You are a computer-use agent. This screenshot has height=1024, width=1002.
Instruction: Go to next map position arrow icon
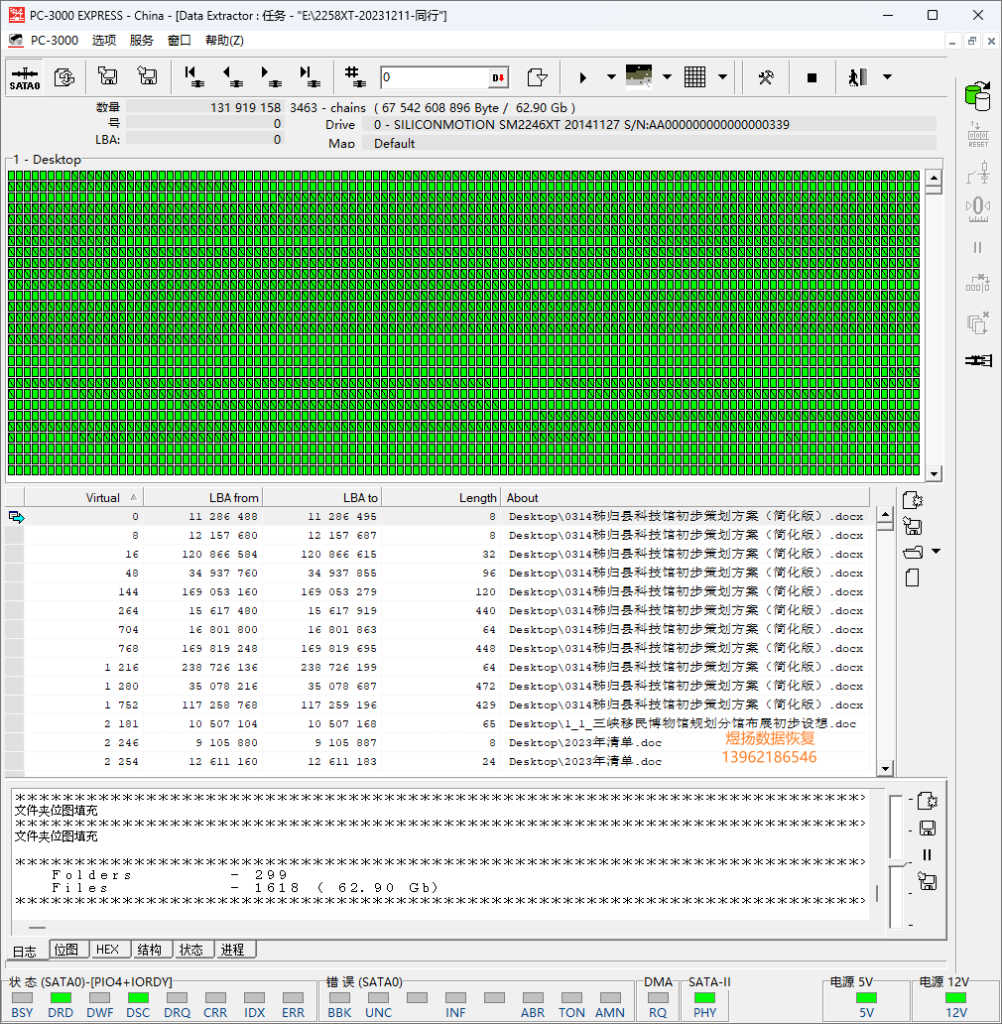(x=271, y=76)
